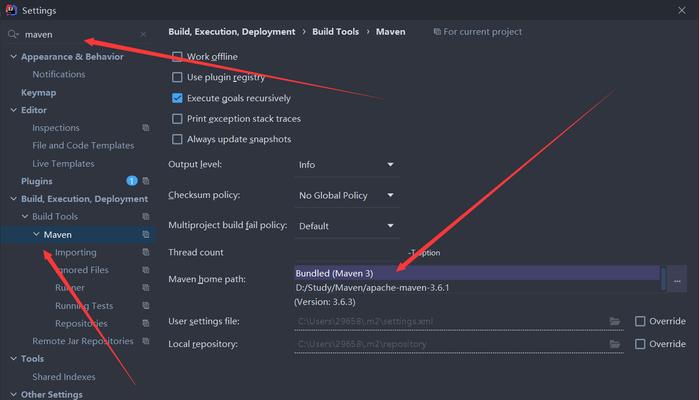Check Override for User settings file
This screenshot has width=699, height=400.
click(x=640, y=321)
